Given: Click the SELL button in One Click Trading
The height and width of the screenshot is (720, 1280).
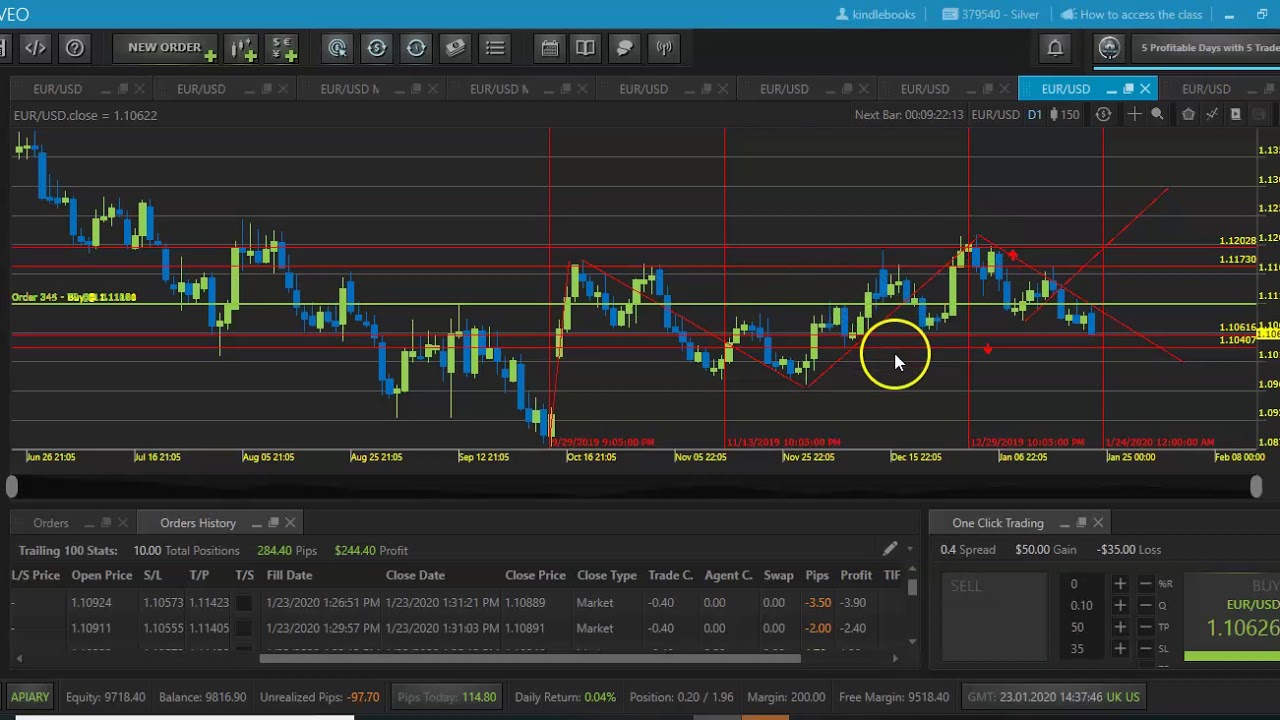Looking at the screenshot, I should point(993,617).
